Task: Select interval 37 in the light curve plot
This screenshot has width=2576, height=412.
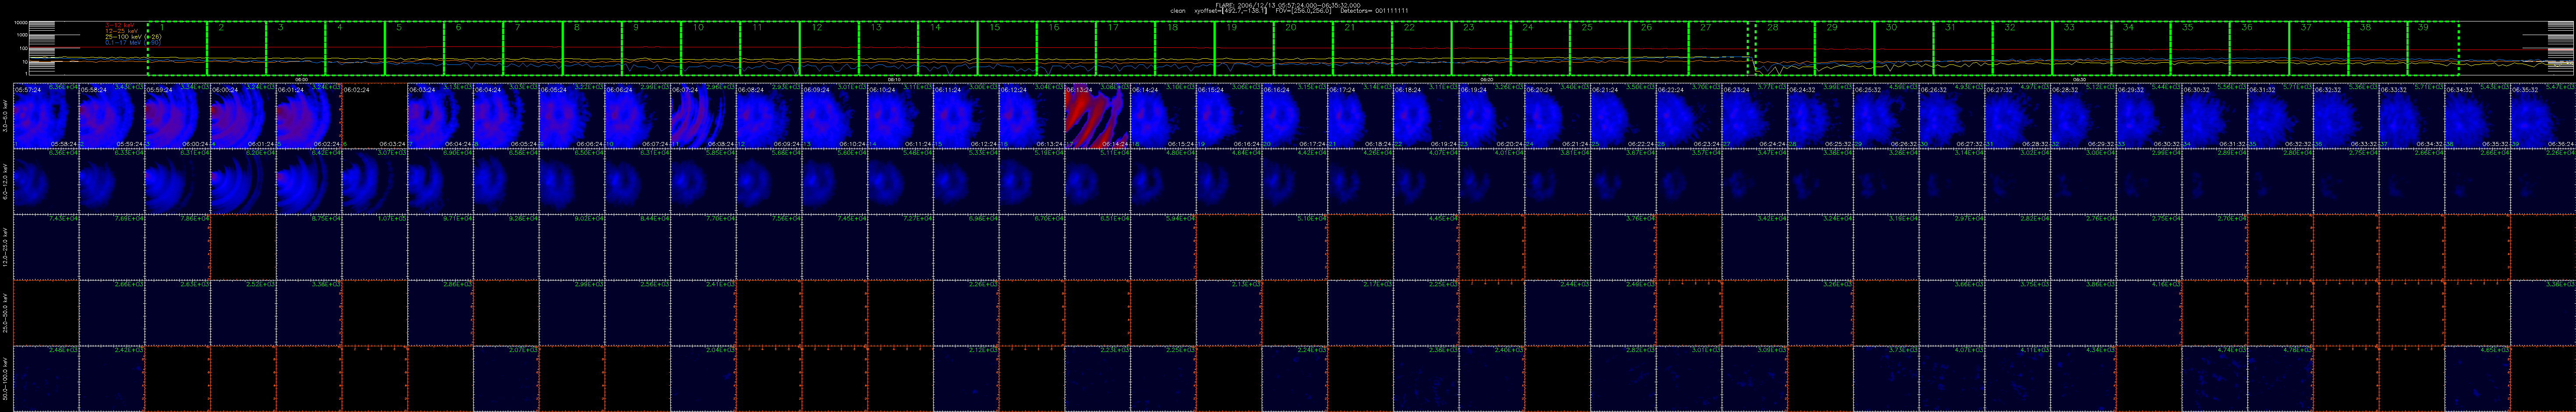Action: [x=2319, y=48]
